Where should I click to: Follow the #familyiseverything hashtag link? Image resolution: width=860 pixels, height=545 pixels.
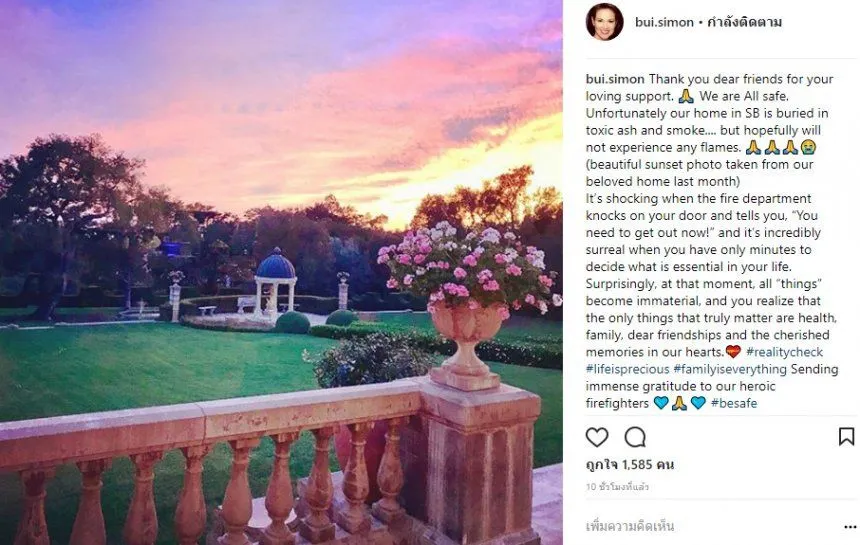[728, 369]
